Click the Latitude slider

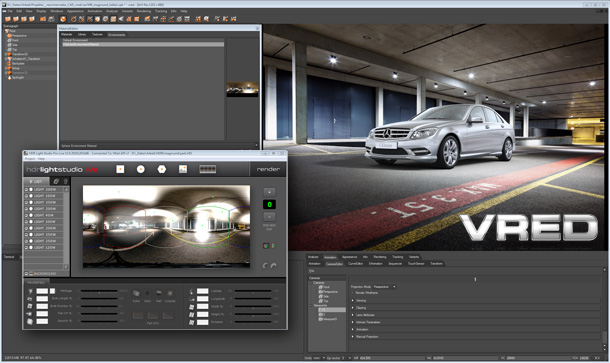(253, 291)
